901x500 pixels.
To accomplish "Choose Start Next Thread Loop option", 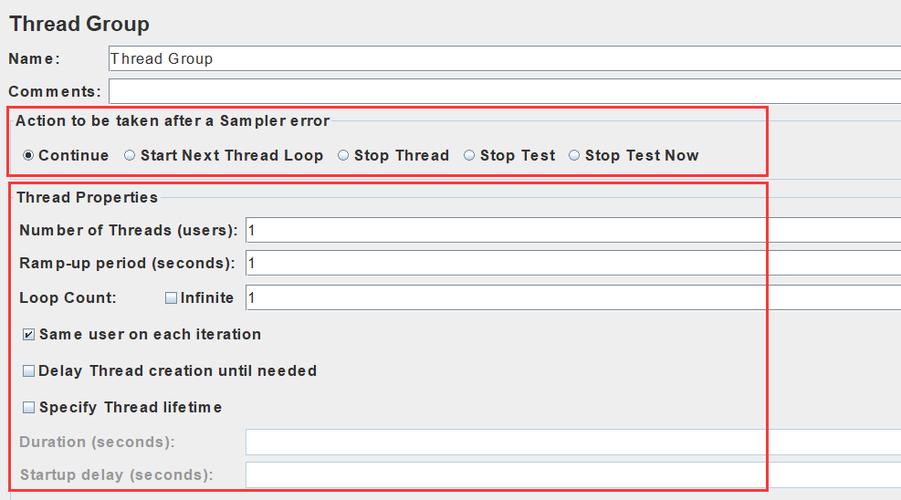I will 130,155.
